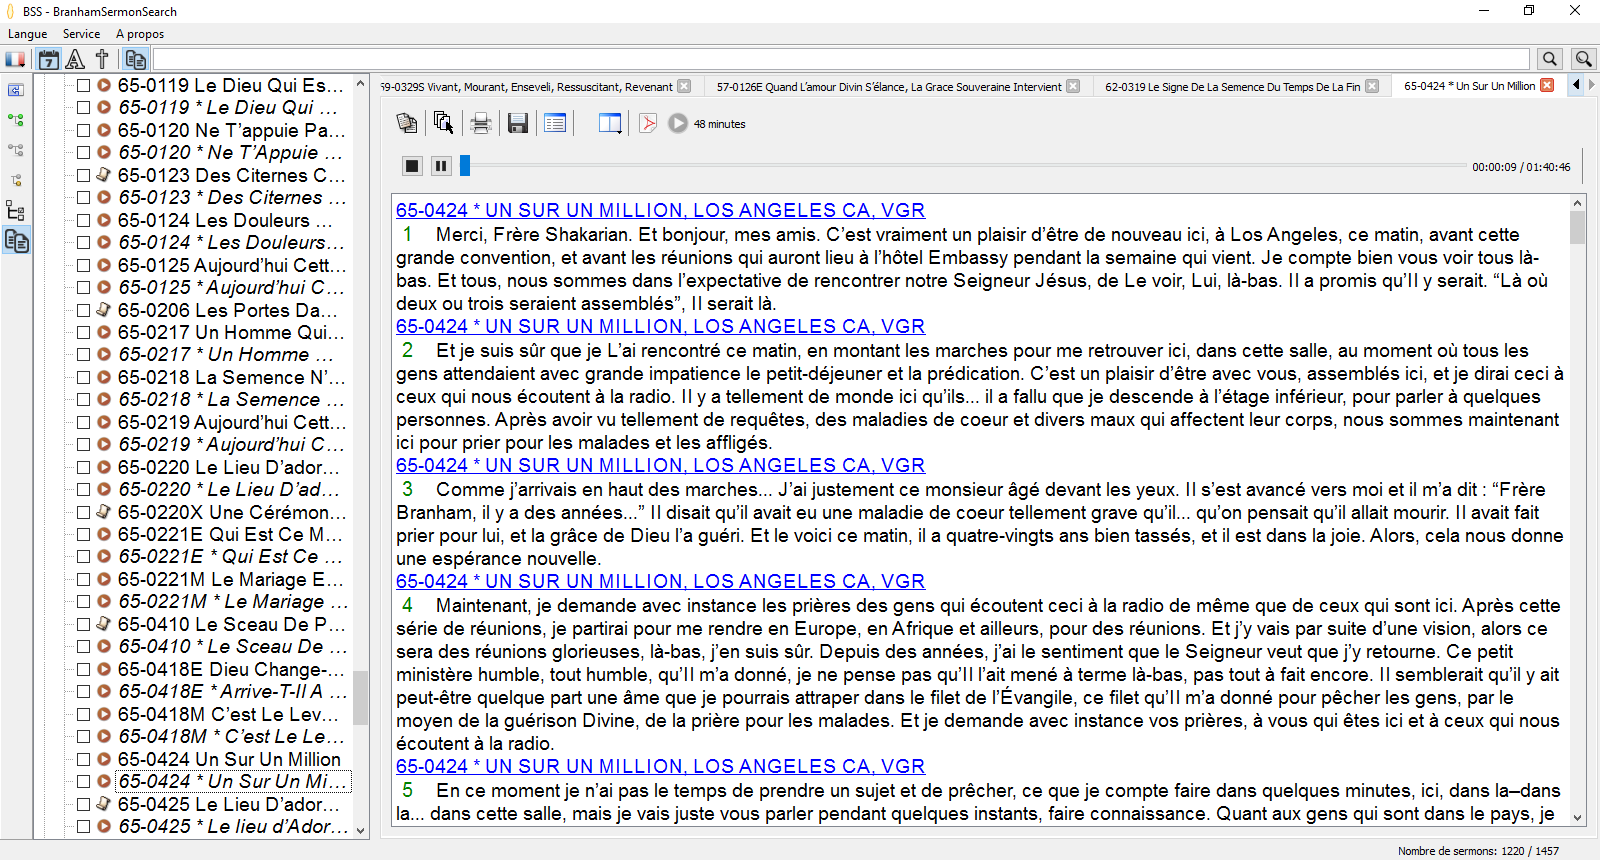Image resolution: width=1600 pixels, height=860 pixels.
Task: Check the box for 65-0217 Un Homme Qui…
Action: [x=84, y=332]
